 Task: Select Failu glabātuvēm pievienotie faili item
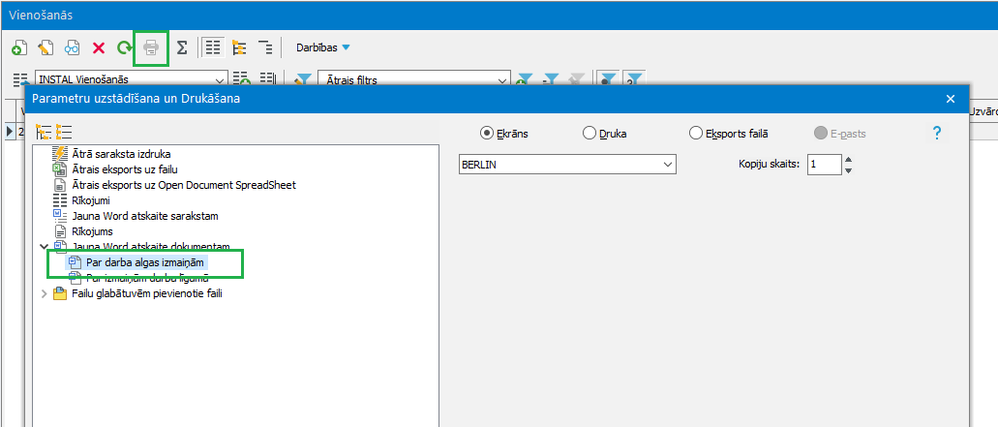147,294
